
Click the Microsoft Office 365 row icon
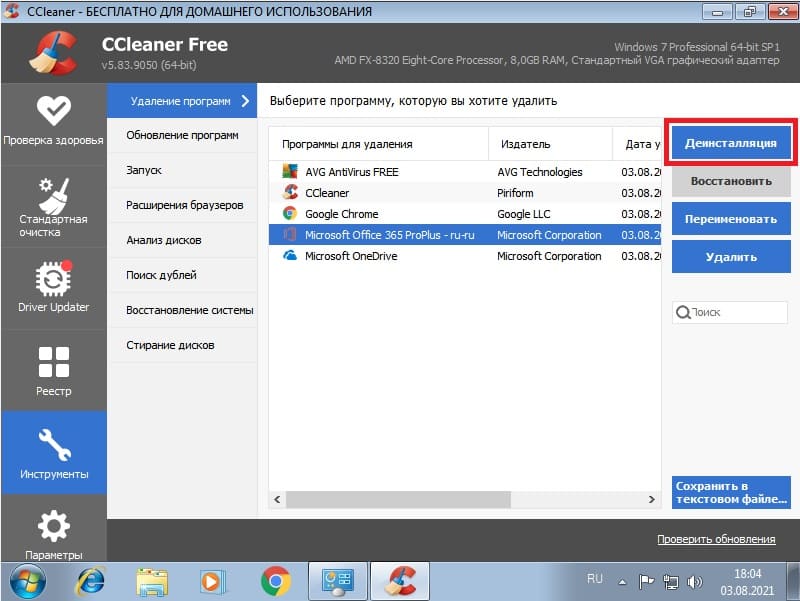[x=290, y=235]
